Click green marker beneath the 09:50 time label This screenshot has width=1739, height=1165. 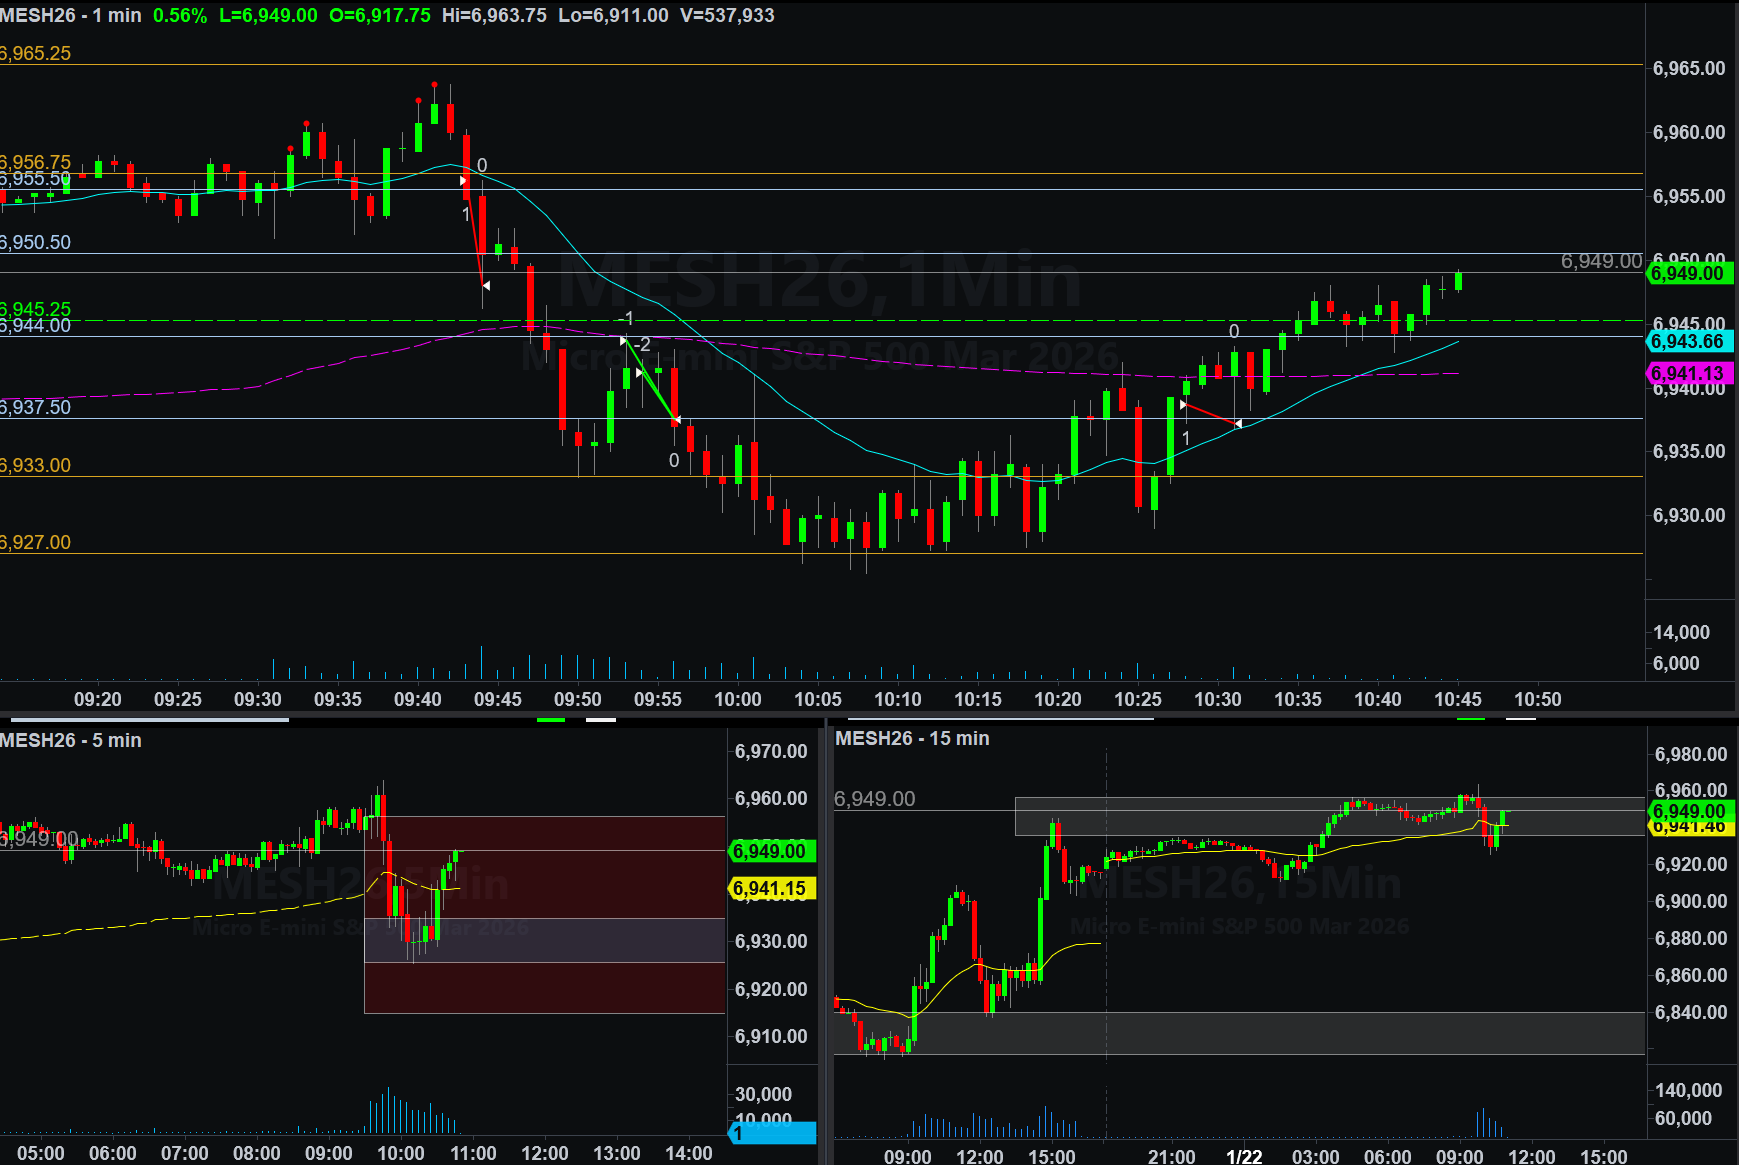pos(551,719)
